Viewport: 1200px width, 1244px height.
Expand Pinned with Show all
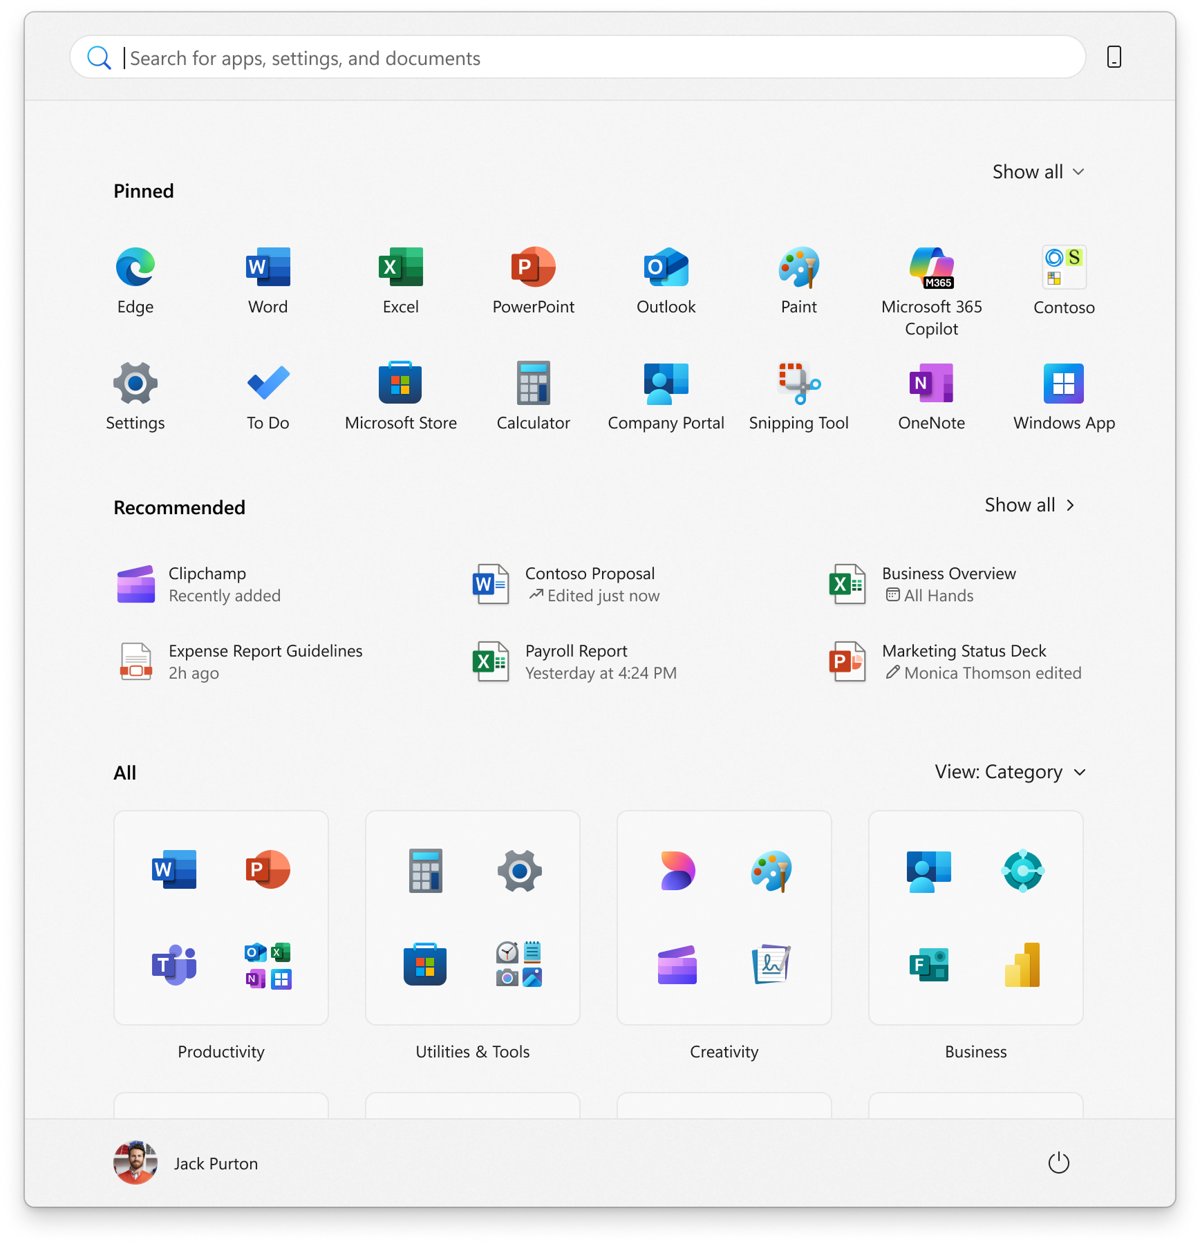tap(1038, 172)
